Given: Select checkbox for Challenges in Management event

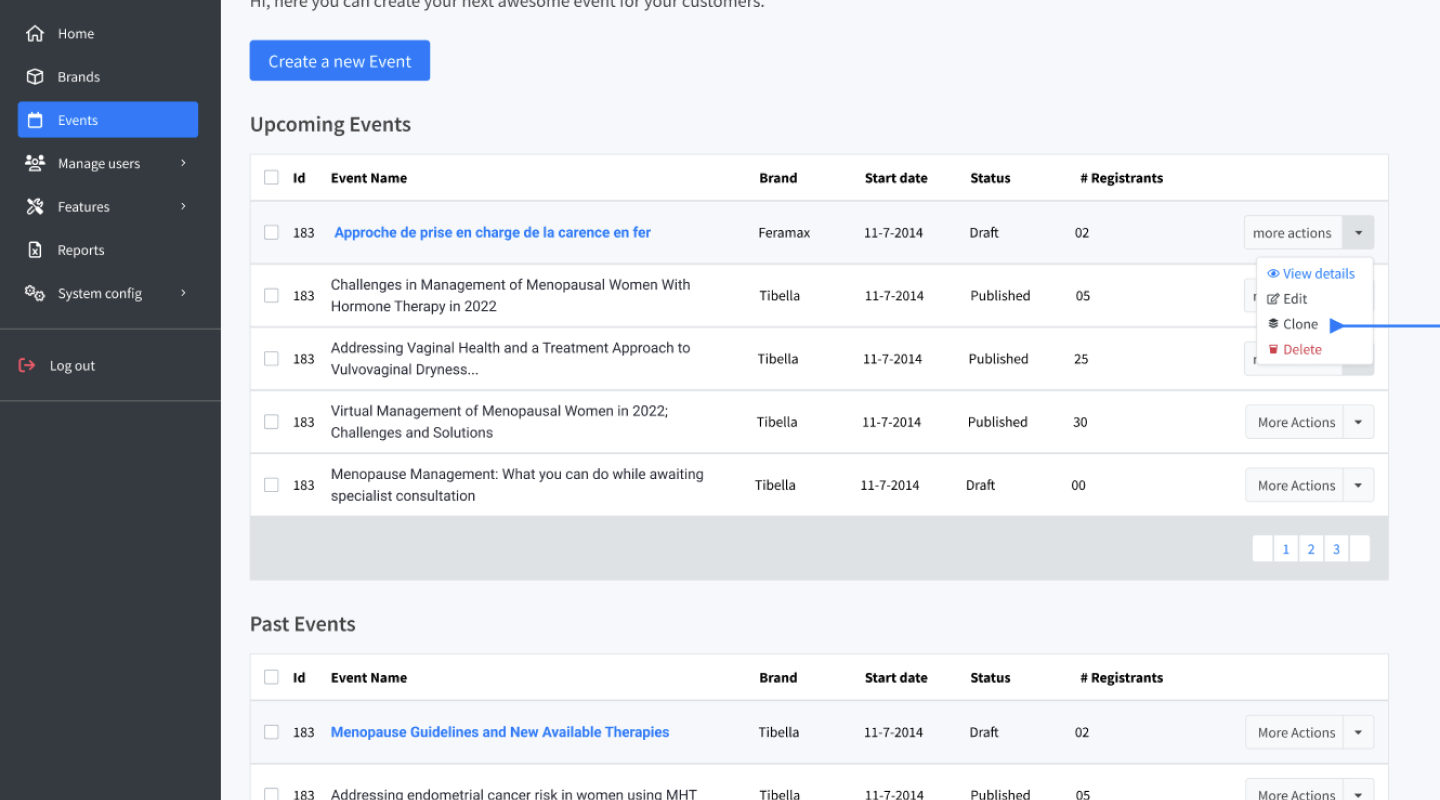Looking at the screenshot, I should (271, 296).
